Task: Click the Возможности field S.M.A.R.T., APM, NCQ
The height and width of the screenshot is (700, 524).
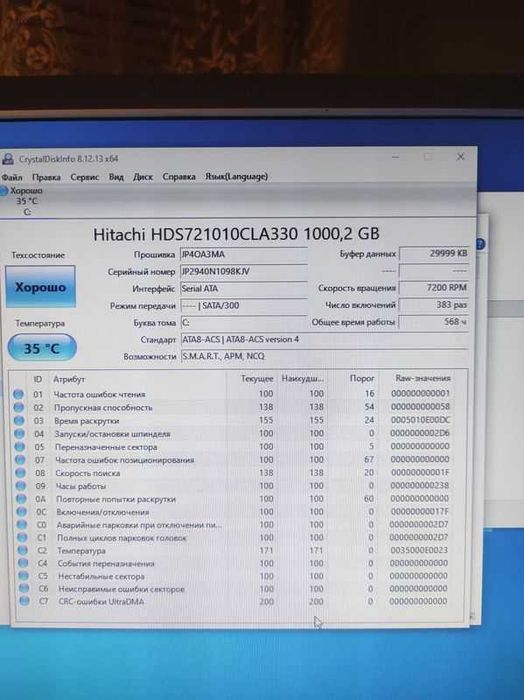Action: pyautogui.click(x=324, y=356)
